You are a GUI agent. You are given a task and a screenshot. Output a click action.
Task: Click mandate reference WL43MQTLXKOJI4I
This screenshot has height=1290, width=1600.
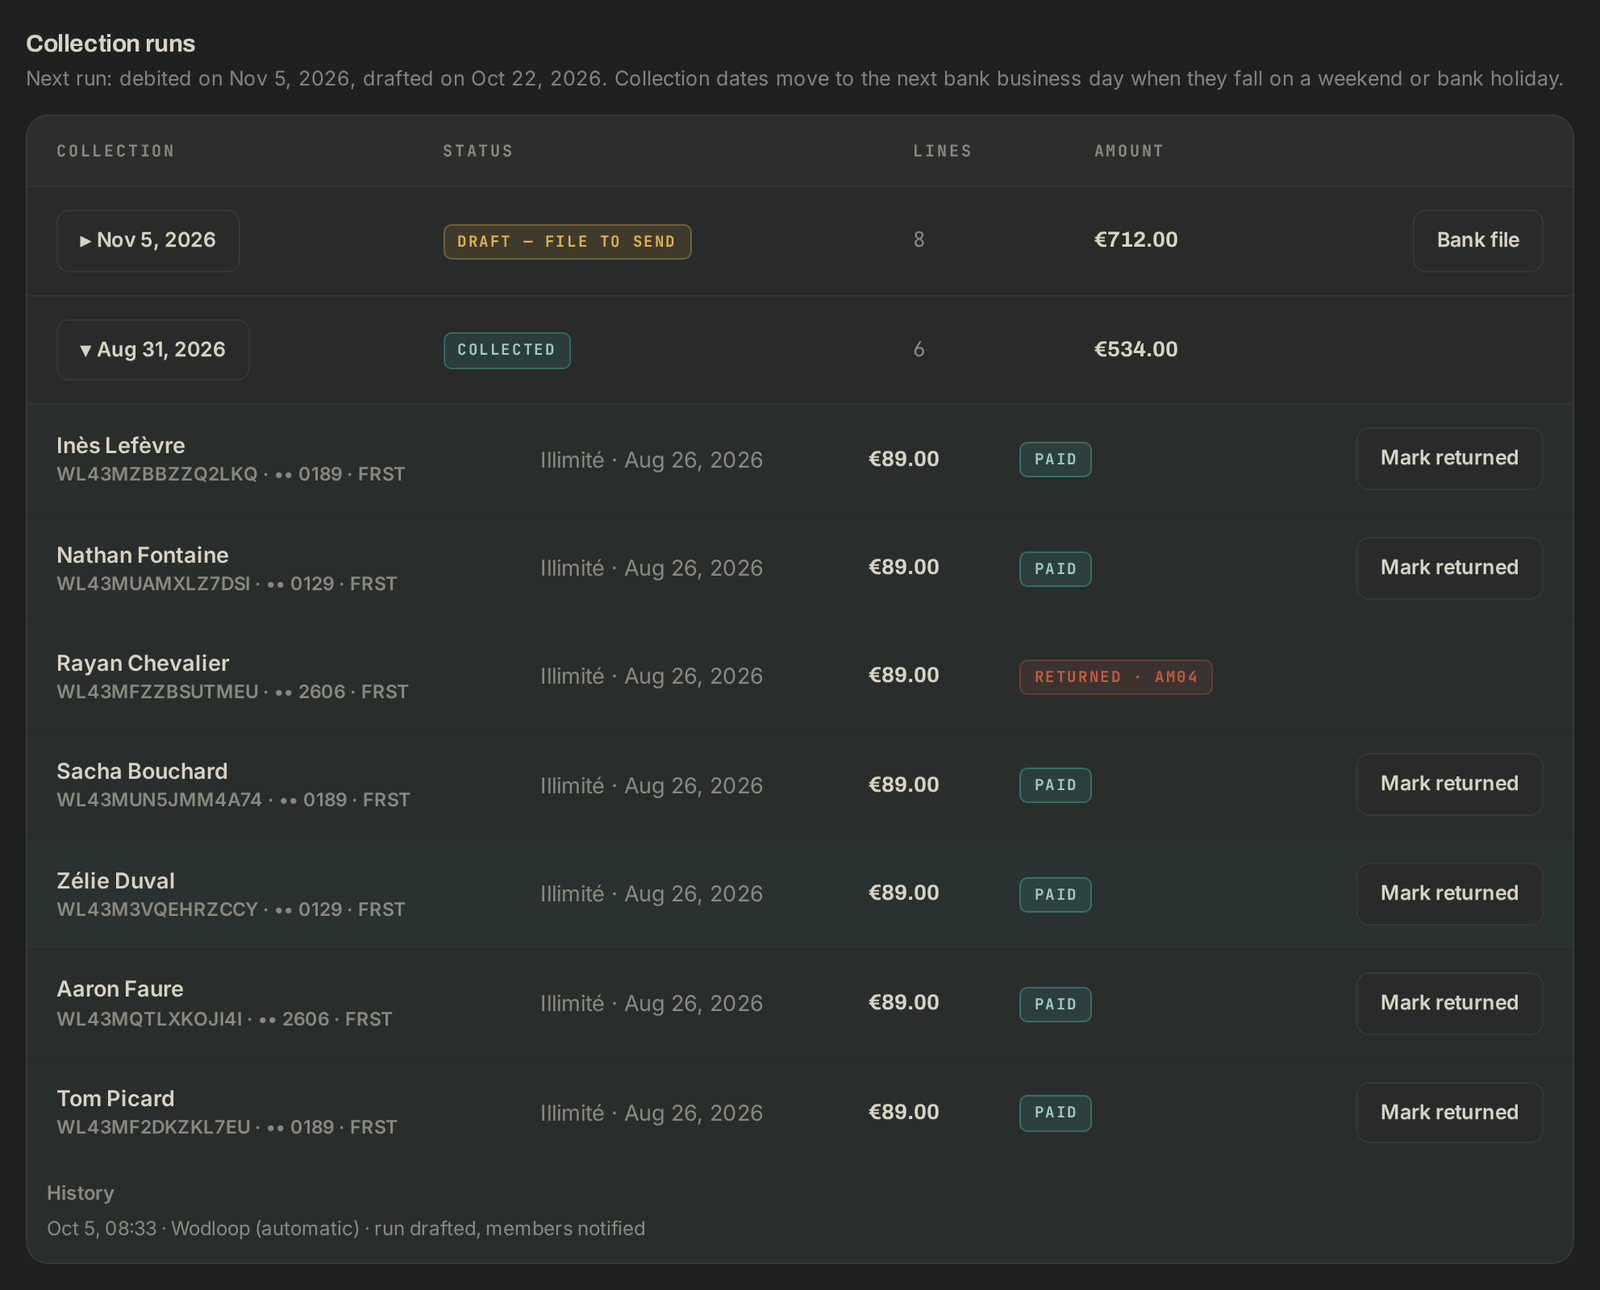pyautogui.click(x=150, y=1019)
